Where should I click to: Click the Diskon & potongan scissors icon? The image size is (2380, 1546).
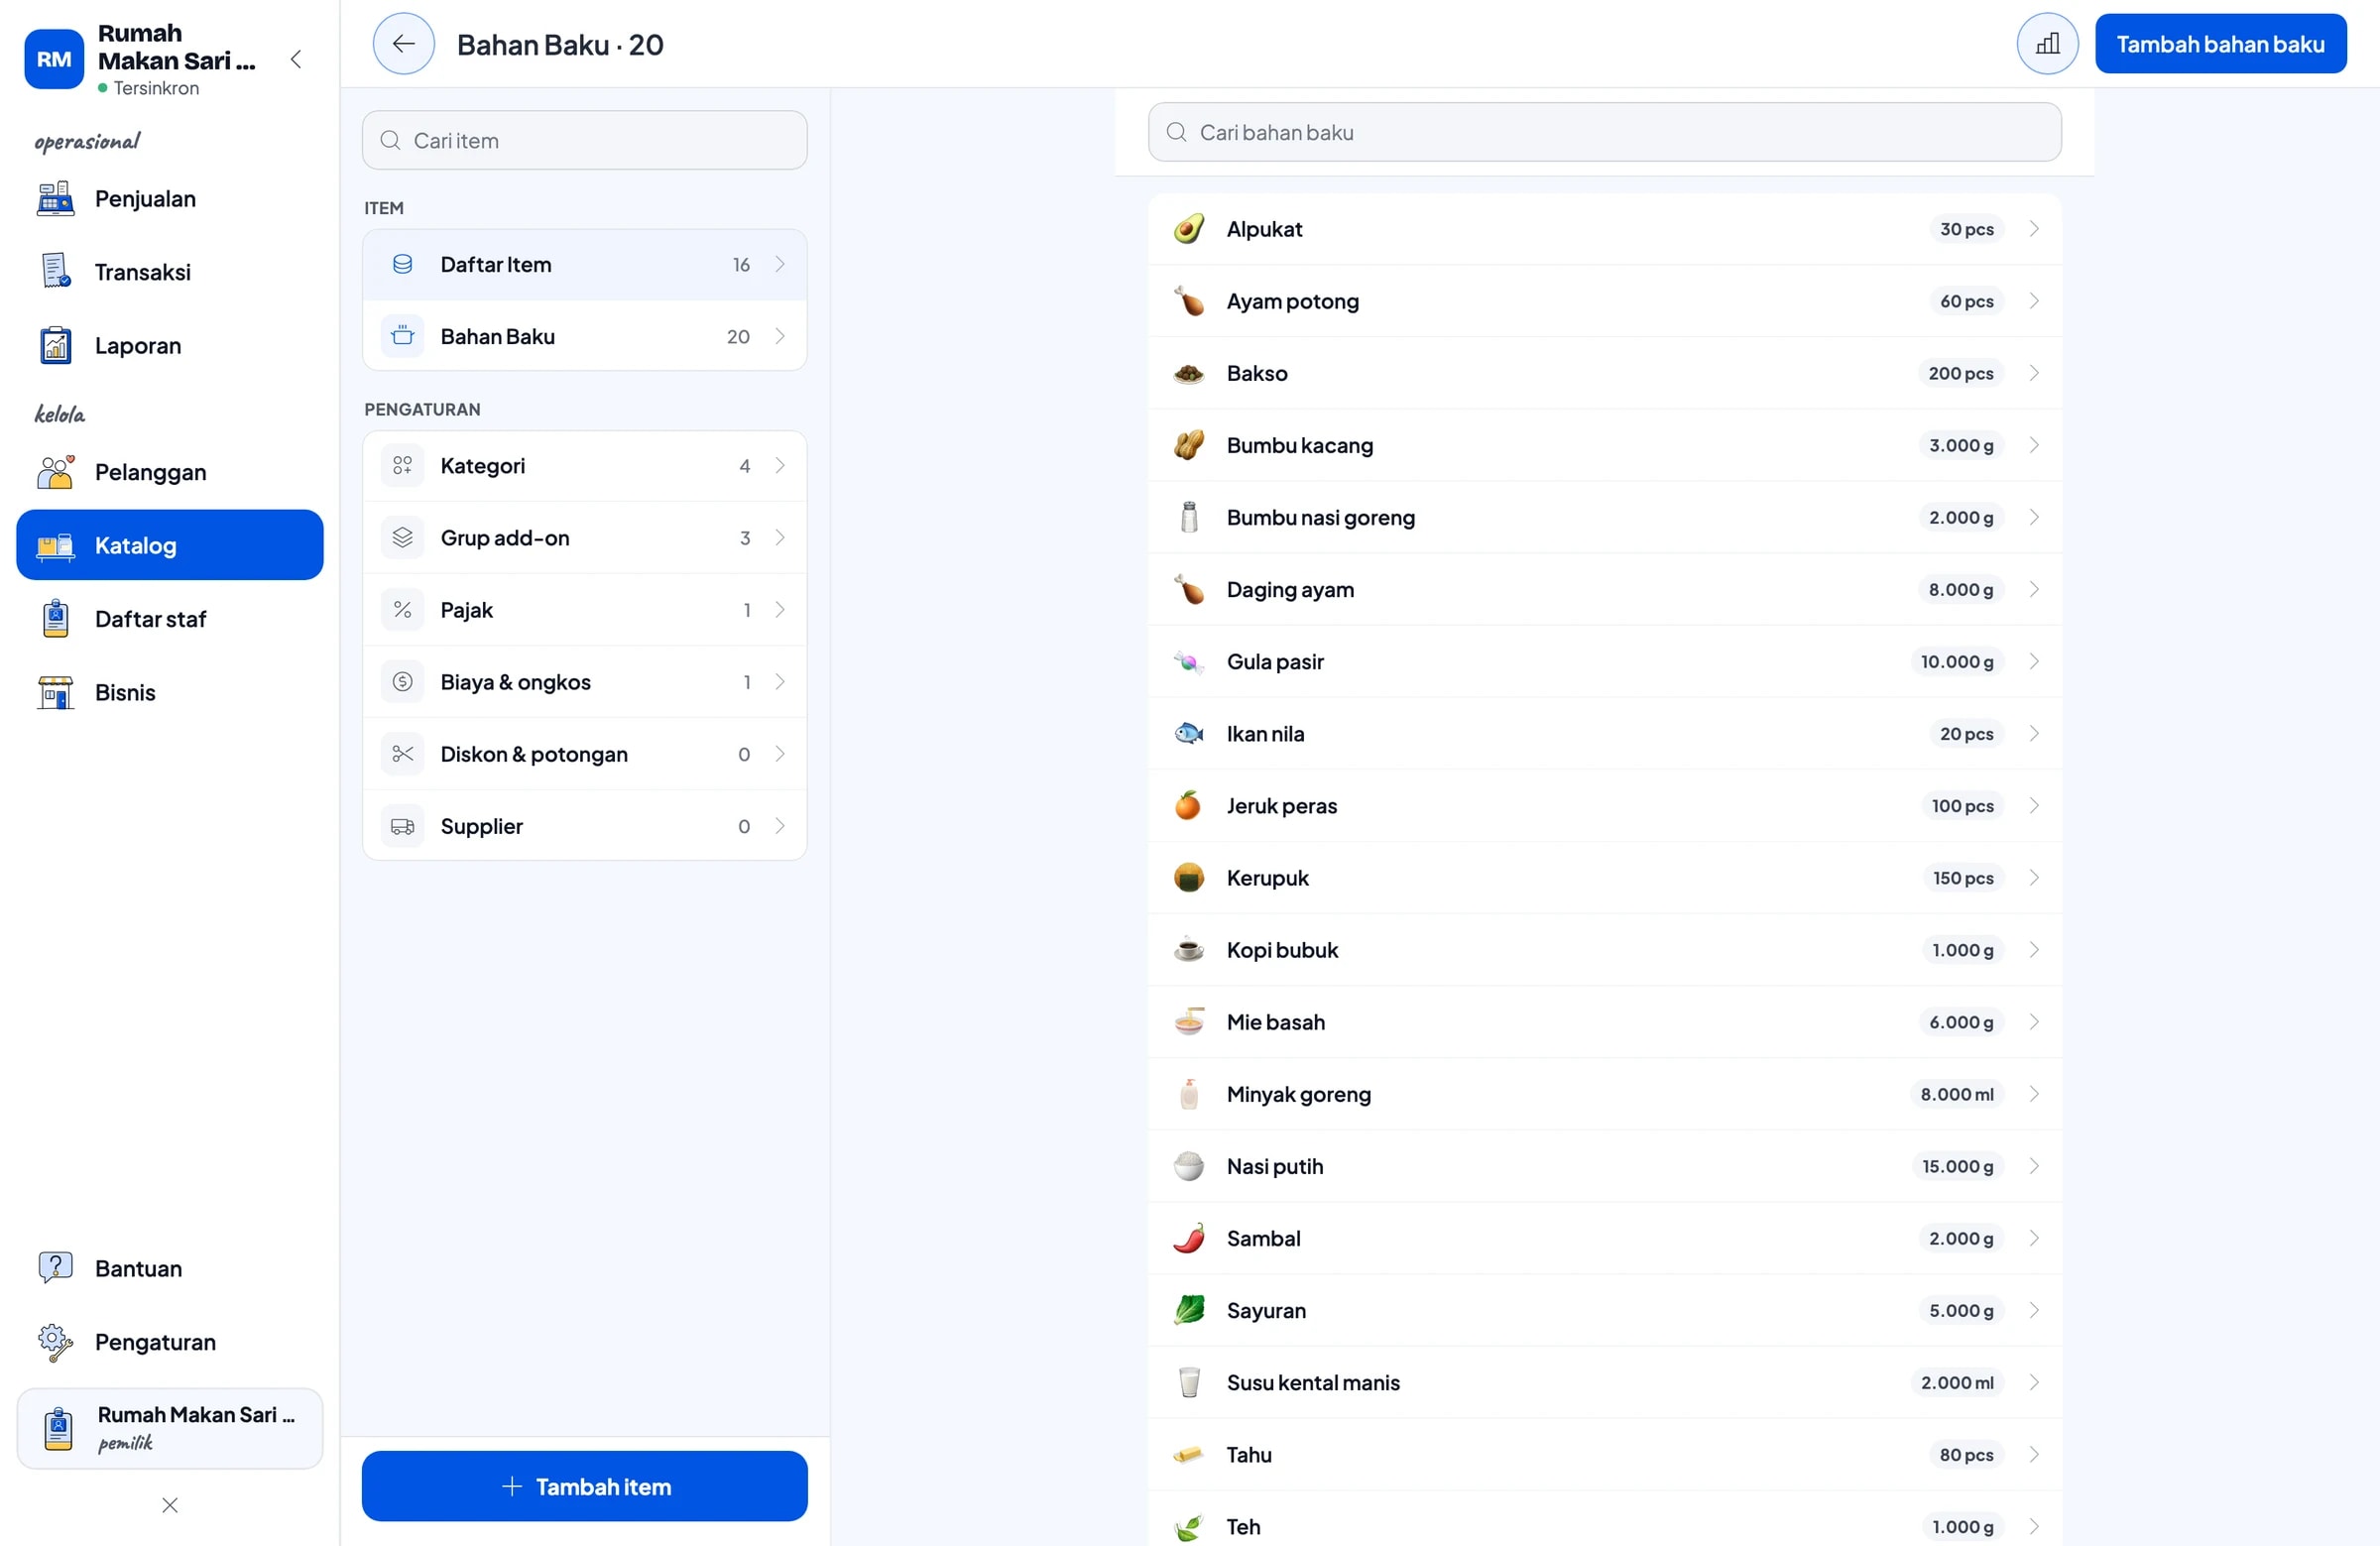point(403,754)
